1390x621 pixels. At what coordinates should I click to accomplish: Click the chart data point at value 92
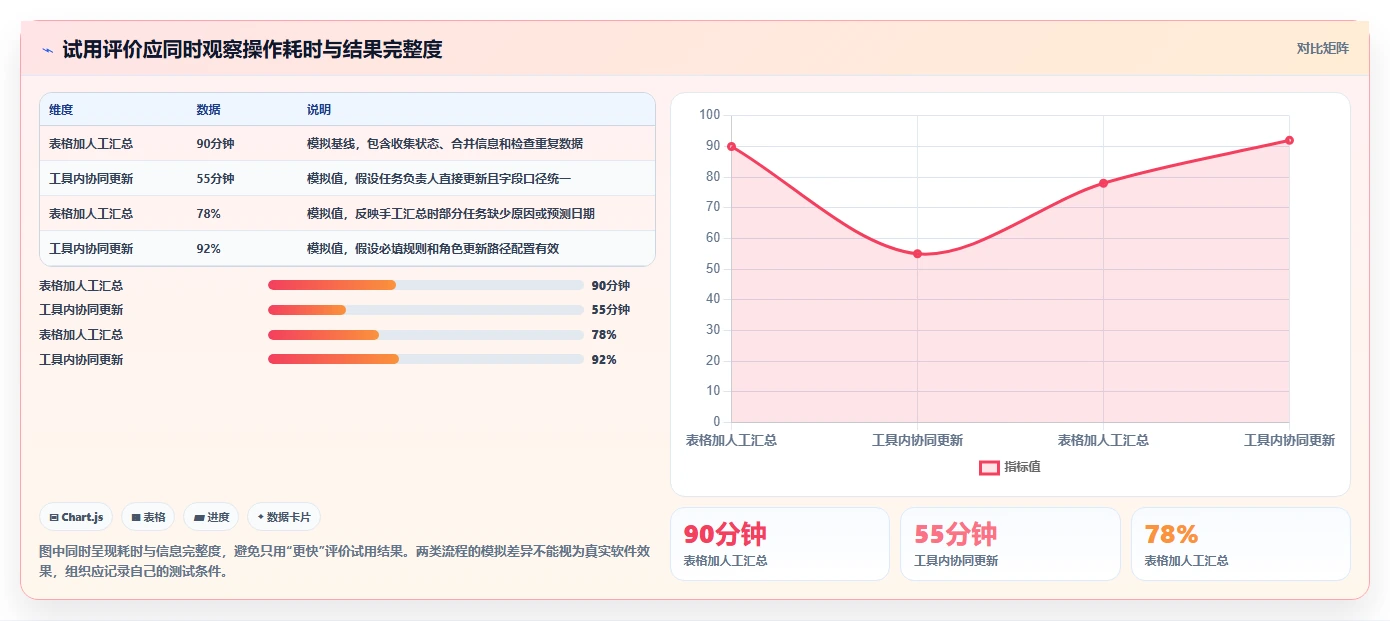(1289, 140)
